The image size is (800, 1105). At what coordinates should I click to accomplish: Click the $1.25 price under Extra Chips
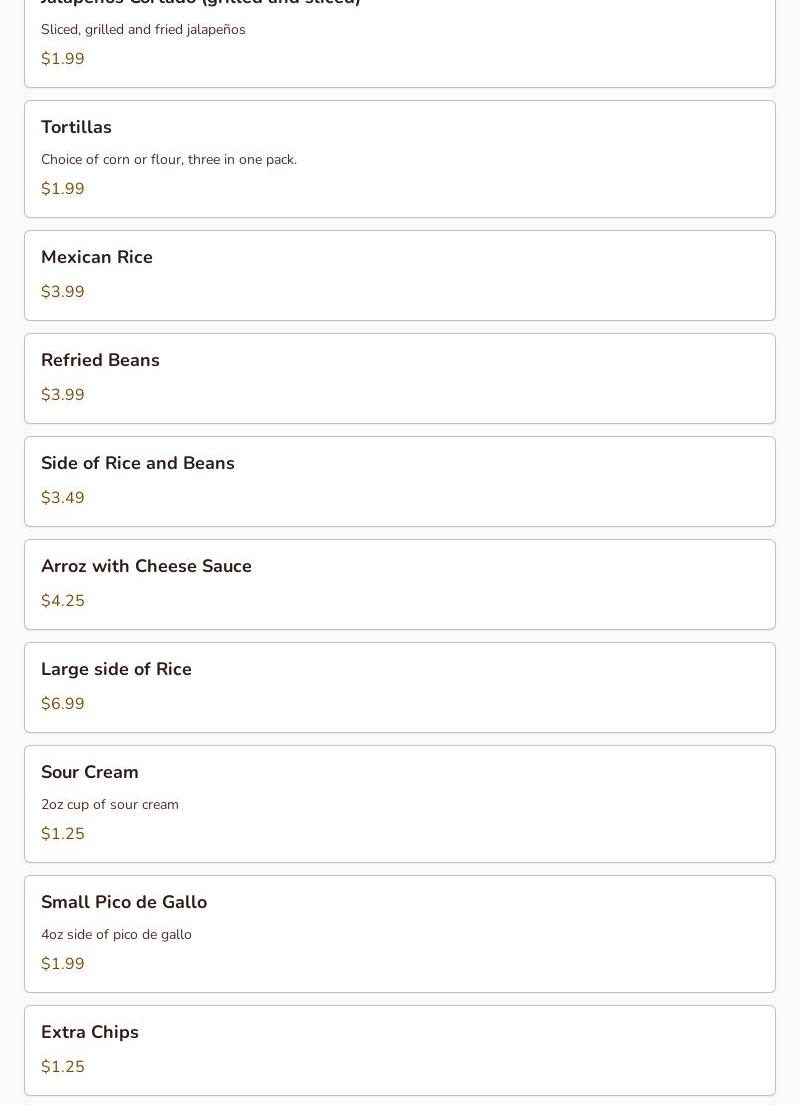point(63,1066)
